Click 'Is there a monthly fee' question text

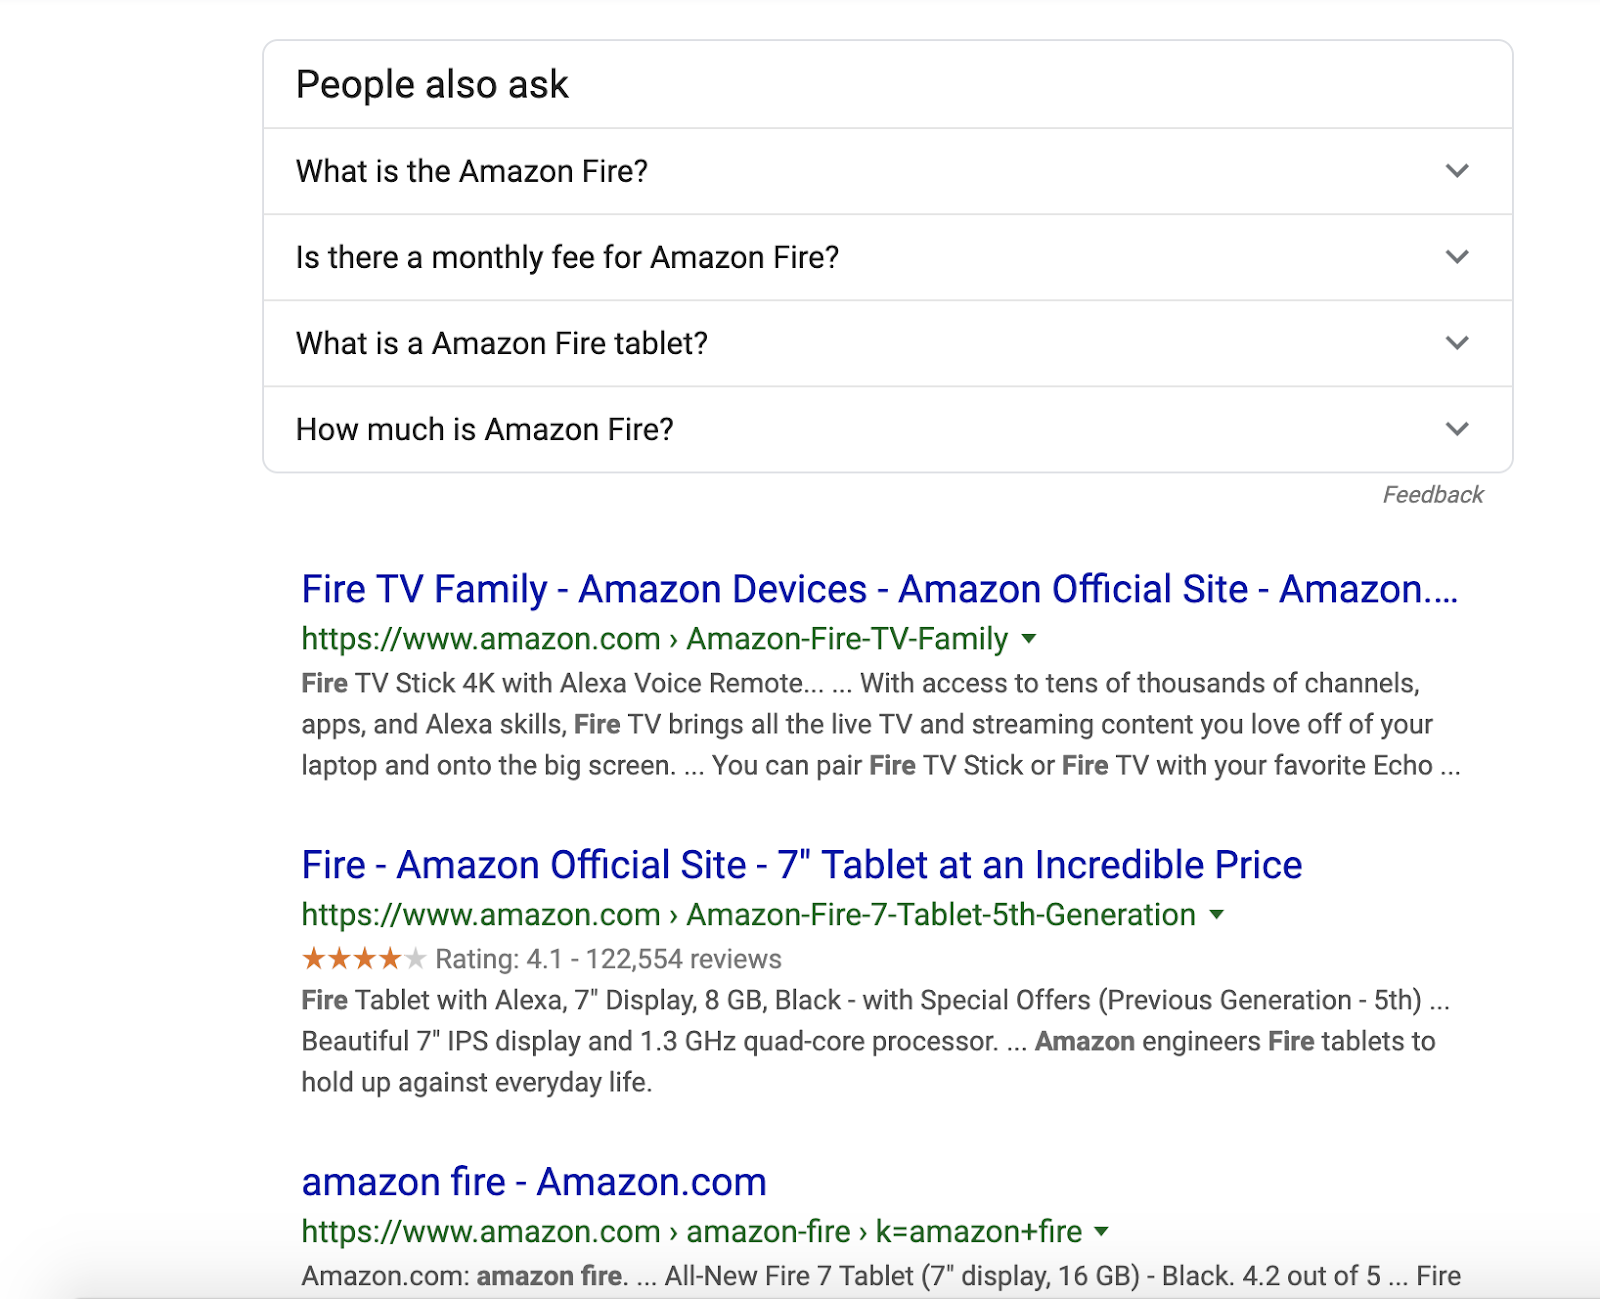(567, 257)
